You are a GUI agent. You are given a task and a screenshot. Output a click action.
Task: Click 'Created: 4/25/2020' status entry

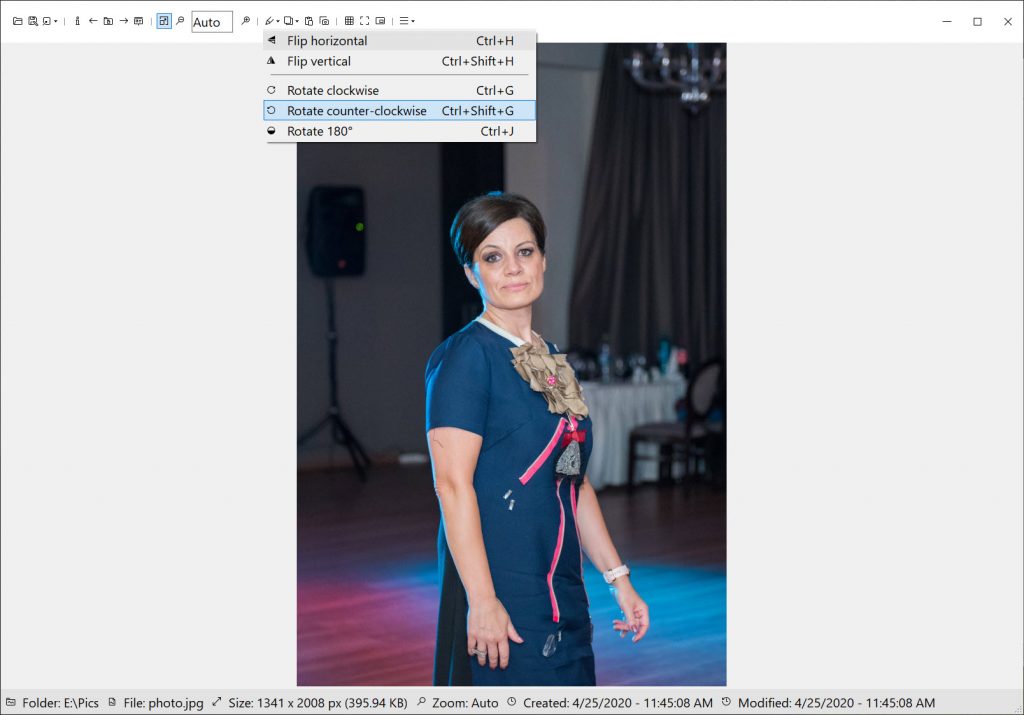618,703
